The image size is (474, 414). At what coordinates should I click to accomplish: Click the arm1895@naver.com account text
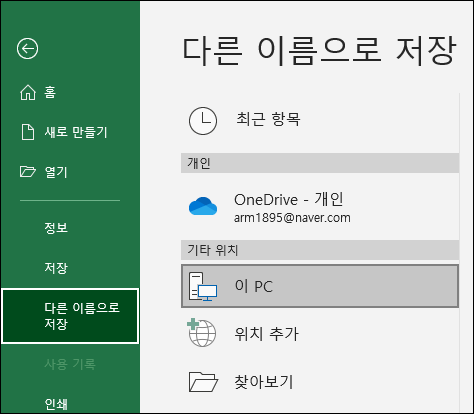292,218
